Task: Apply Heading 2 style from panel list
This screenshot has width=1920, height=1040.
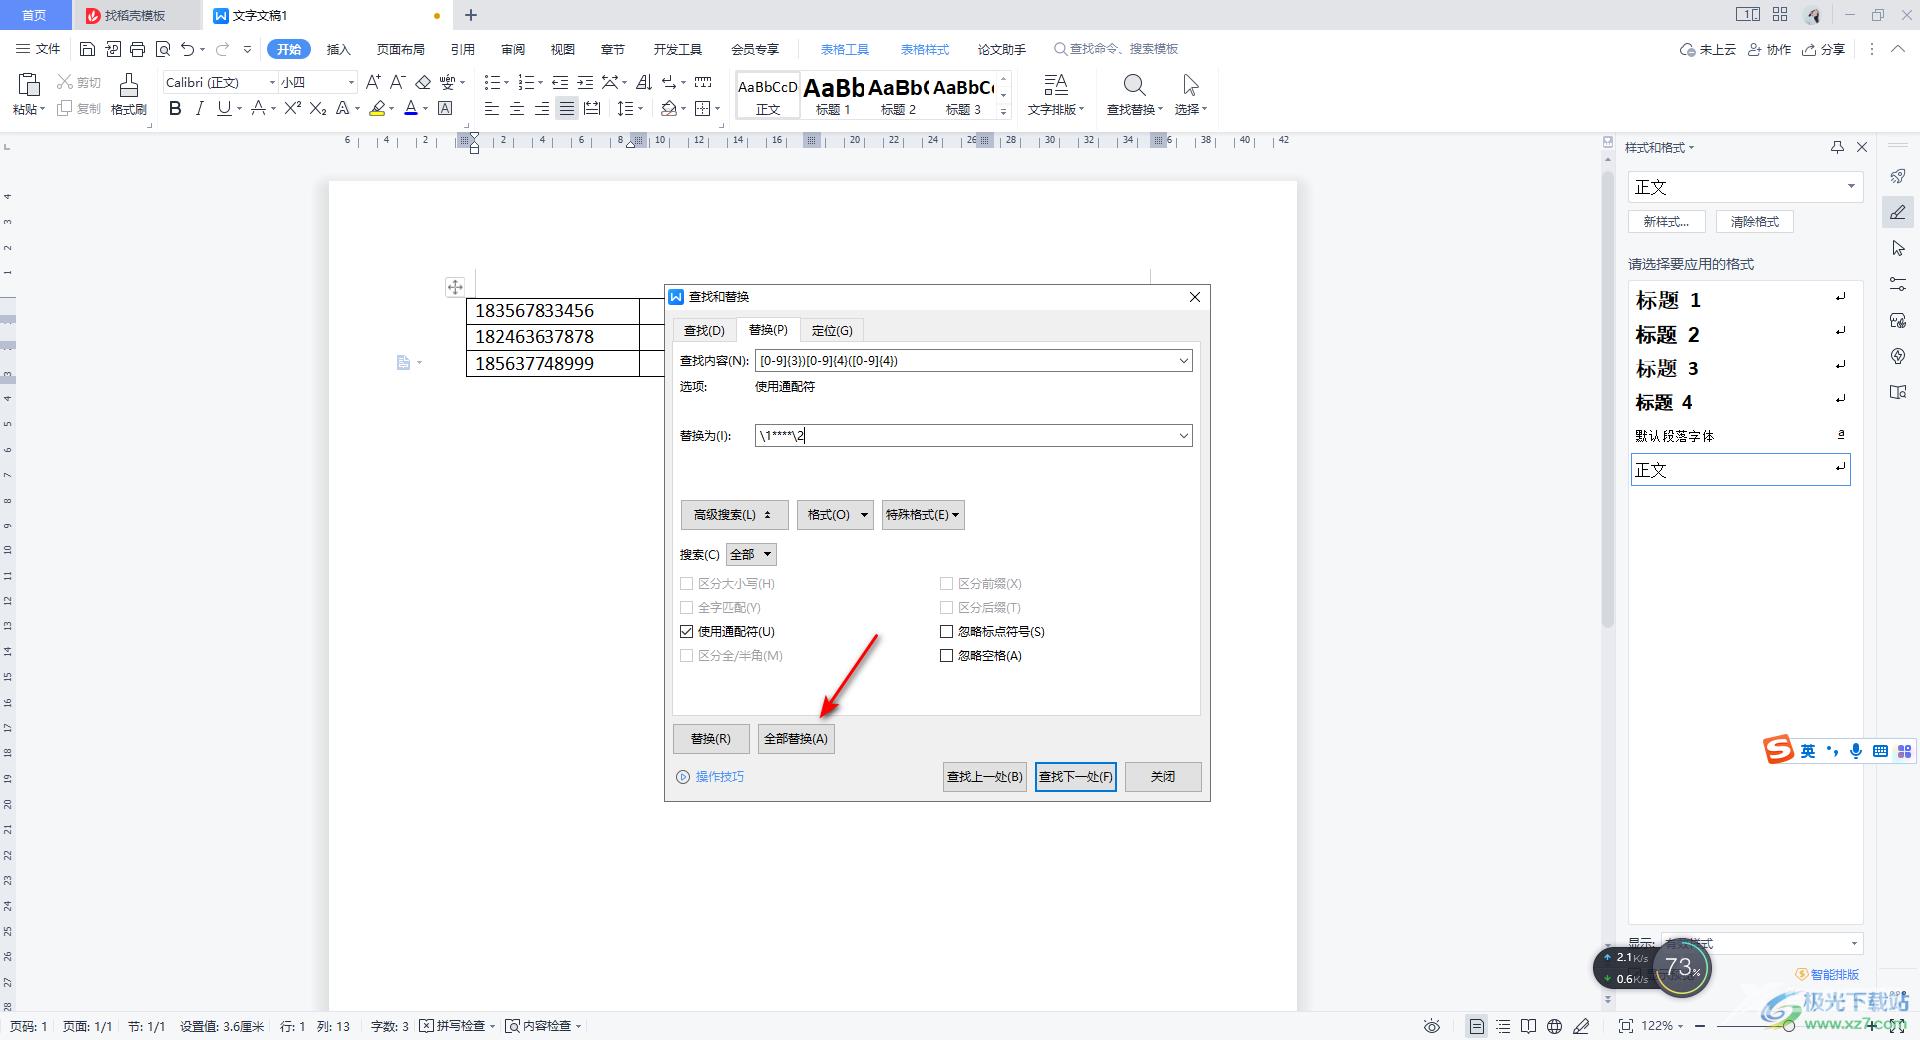Action: tap(1741, 335)
